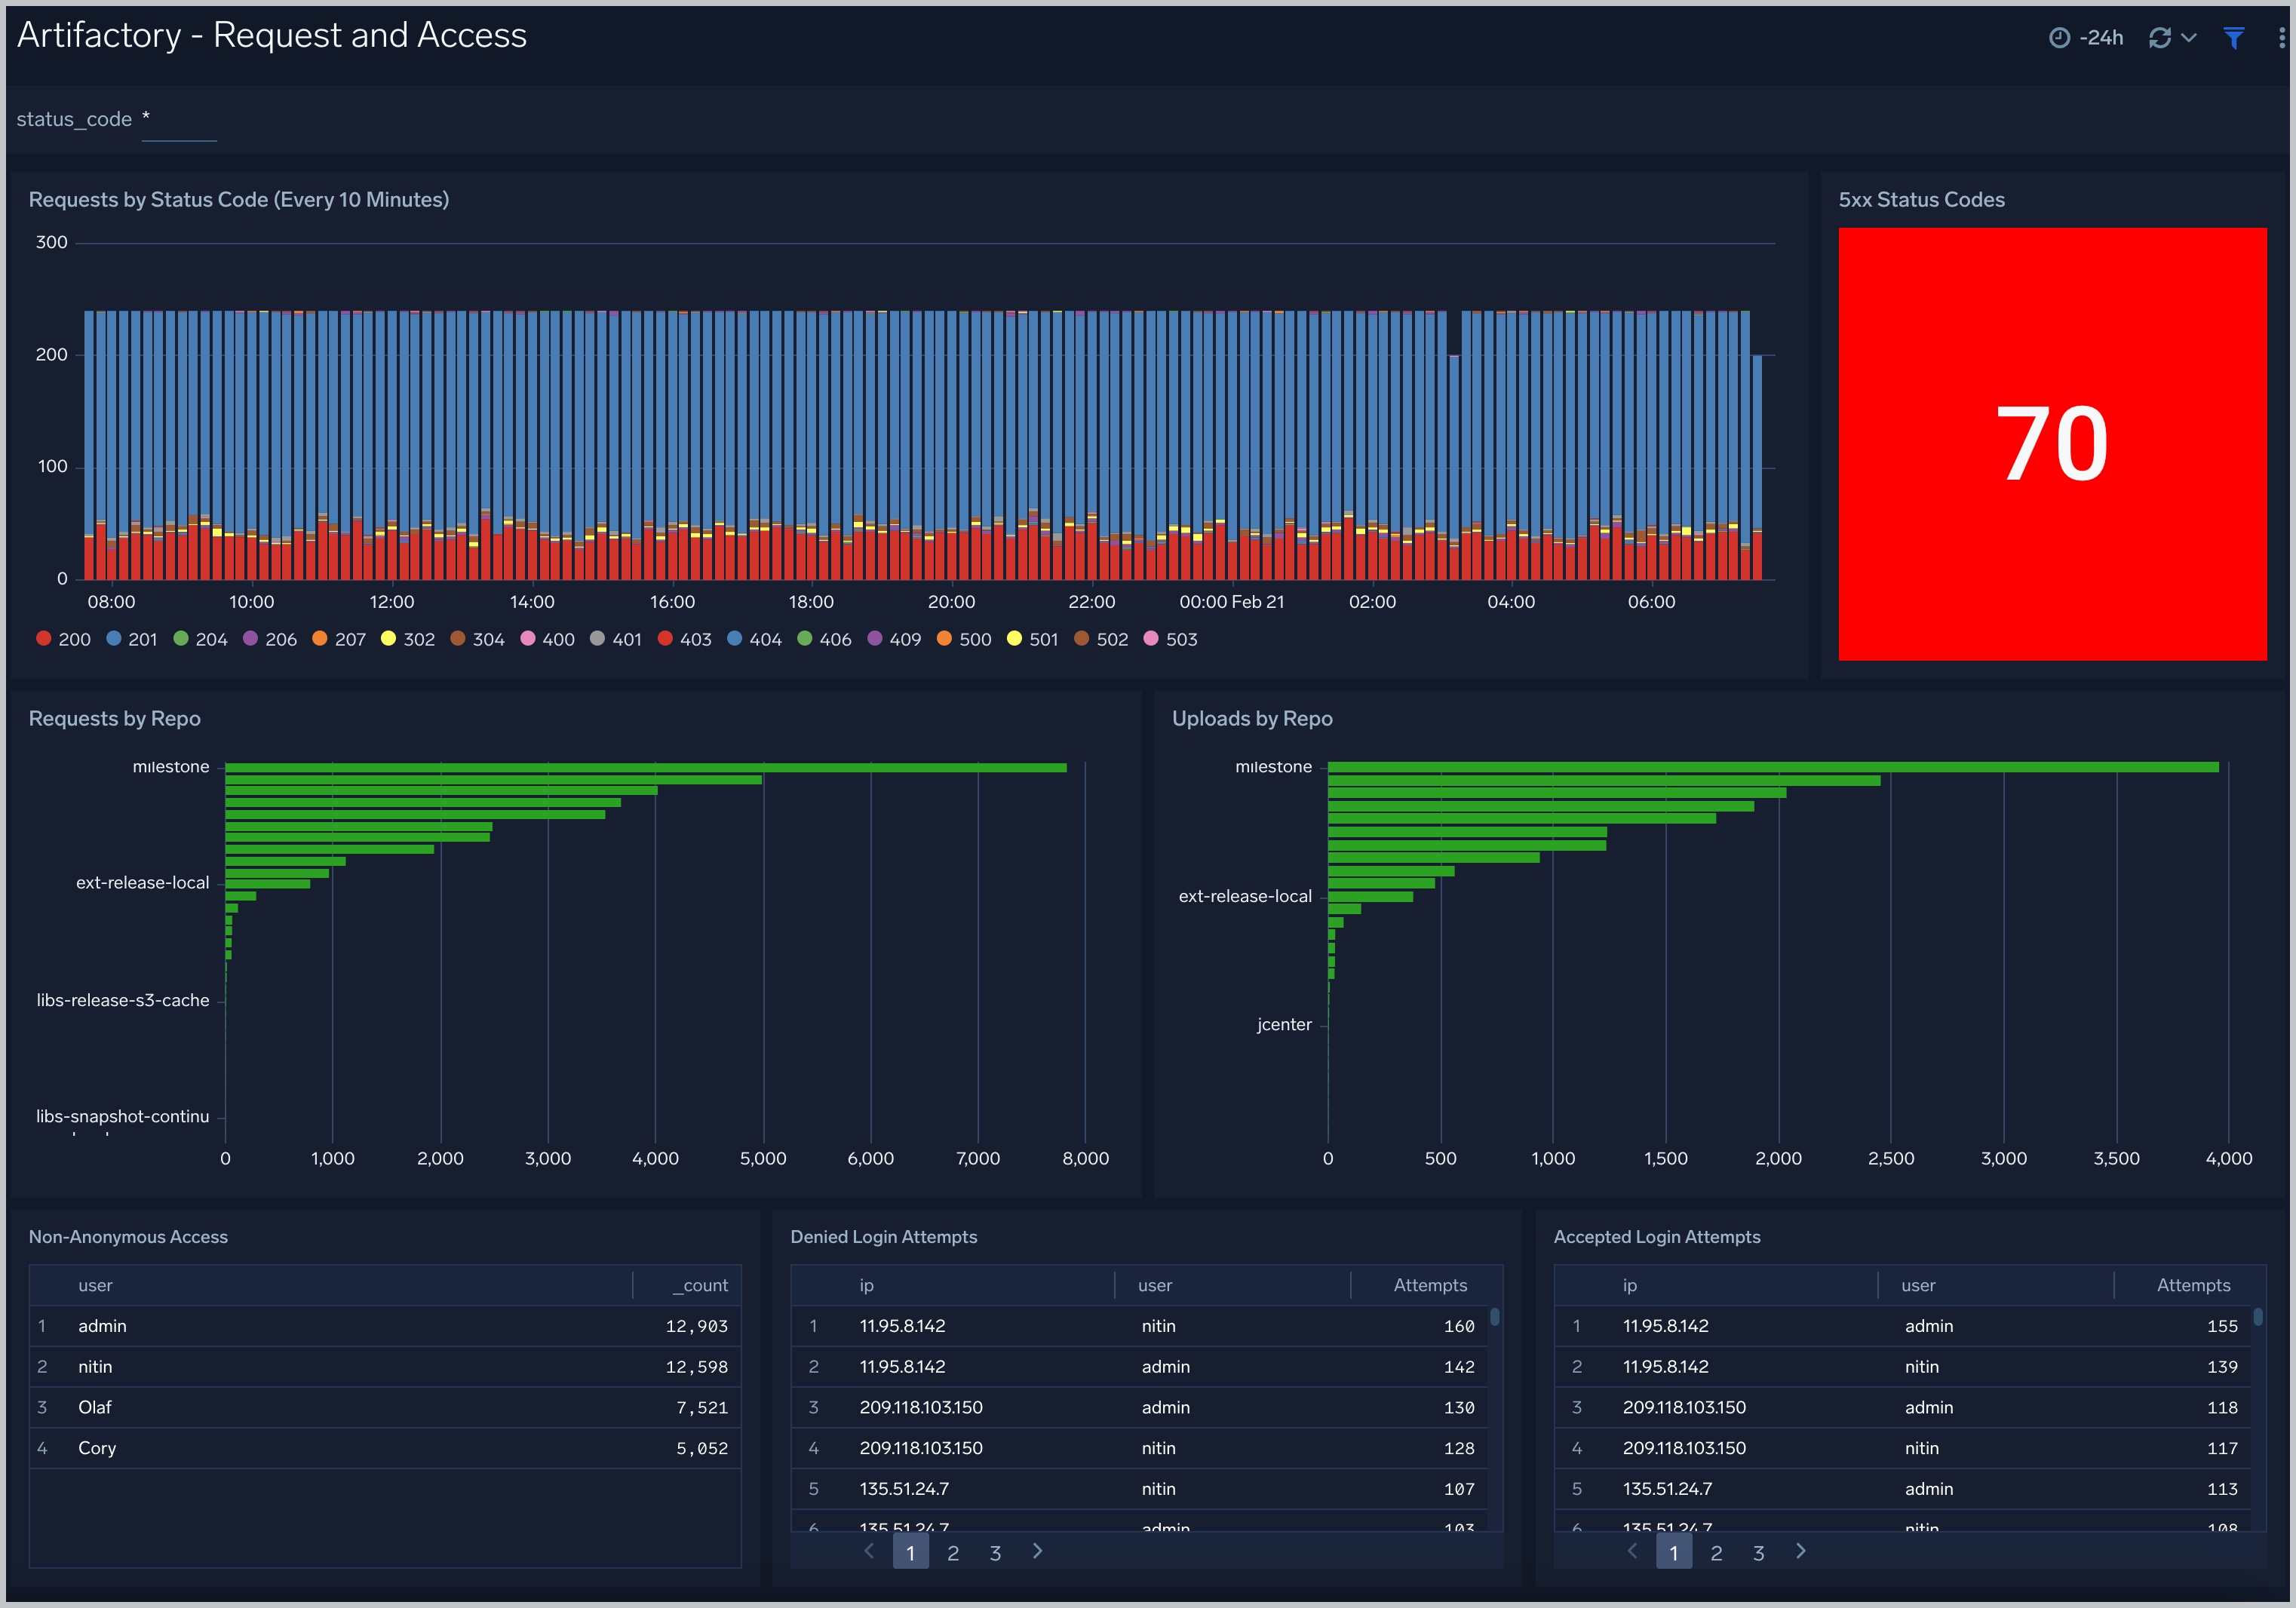2296x1608 pixels.
Task: Toggle the 501 legend entry
Action: pyautogui.click(x=1032, y=639)
